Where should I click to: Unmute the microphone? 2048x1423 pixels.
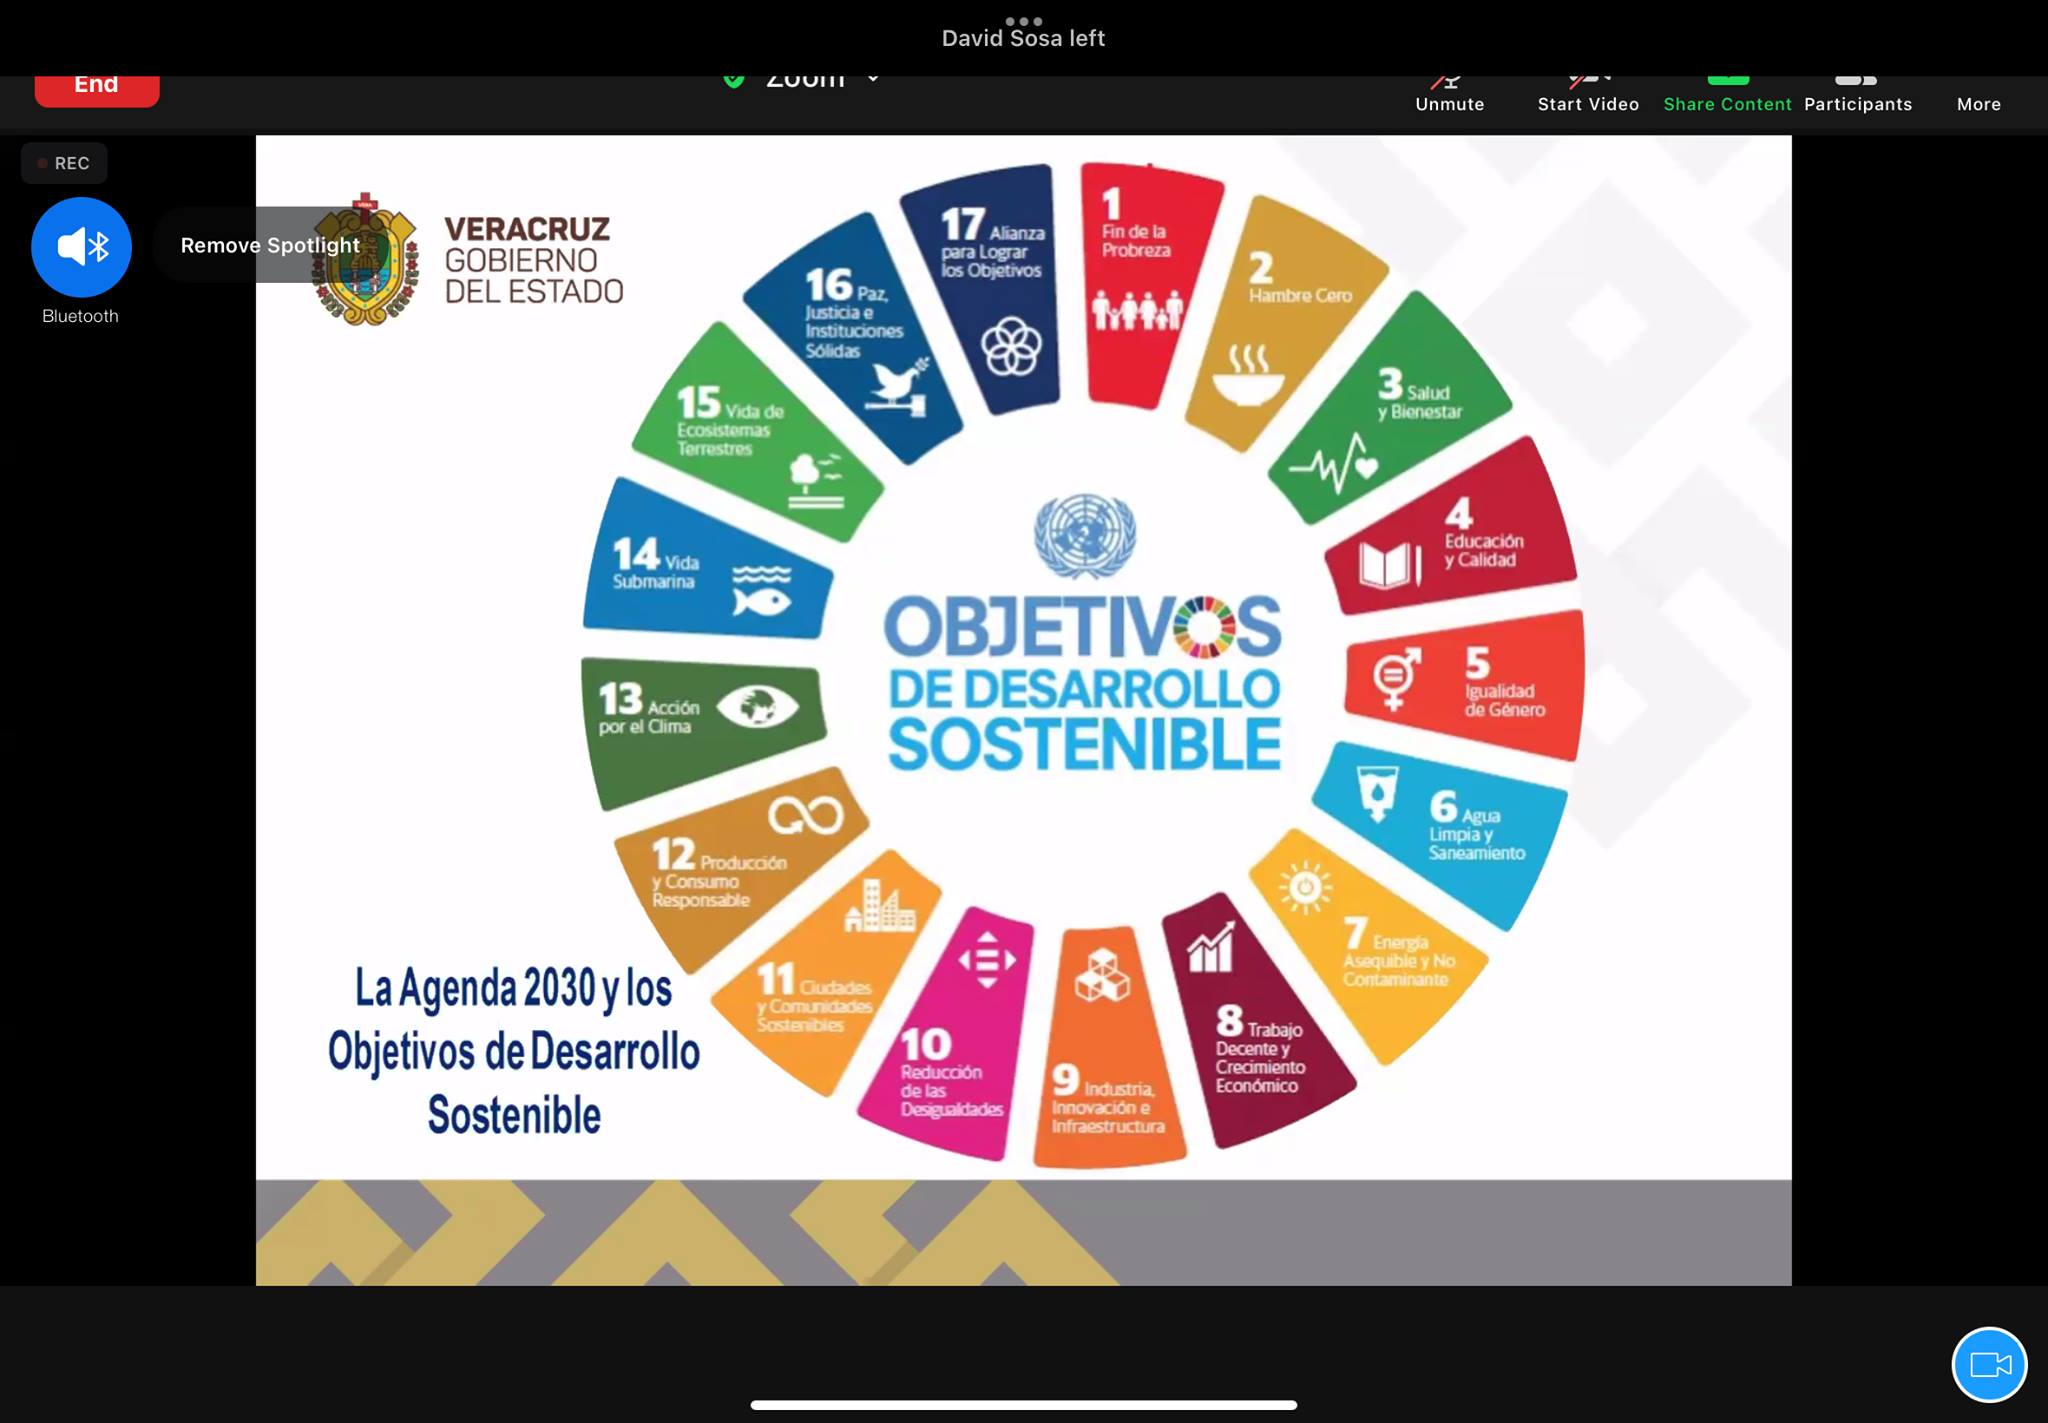1449,96
